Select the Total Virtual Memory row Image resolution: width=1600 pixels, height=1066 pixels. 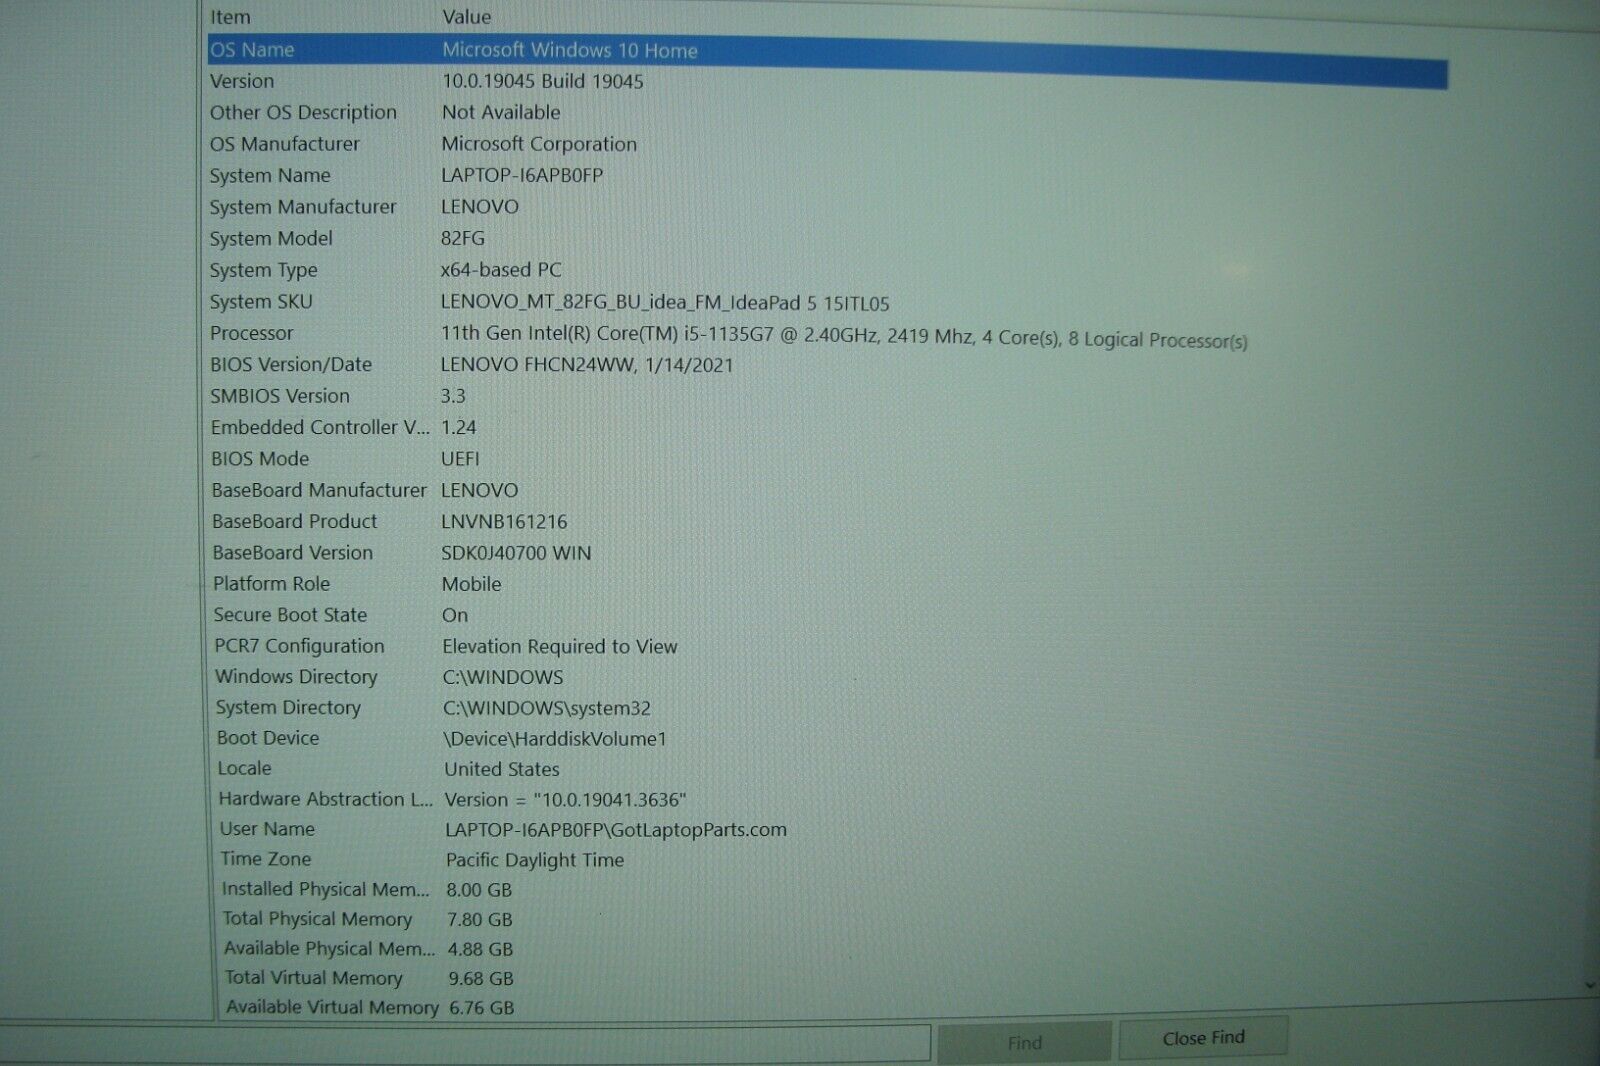tap(313, 978)
